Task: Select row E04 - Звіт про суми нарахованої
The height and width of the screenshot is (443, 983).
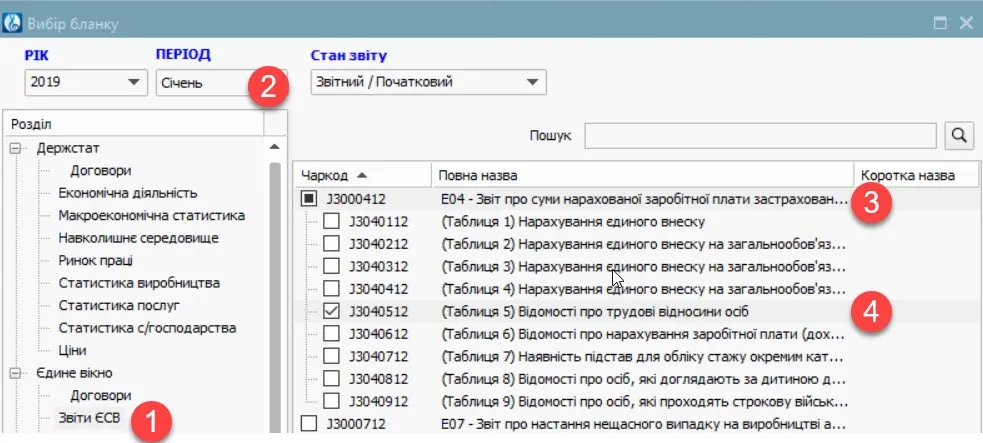Action: 636,199
